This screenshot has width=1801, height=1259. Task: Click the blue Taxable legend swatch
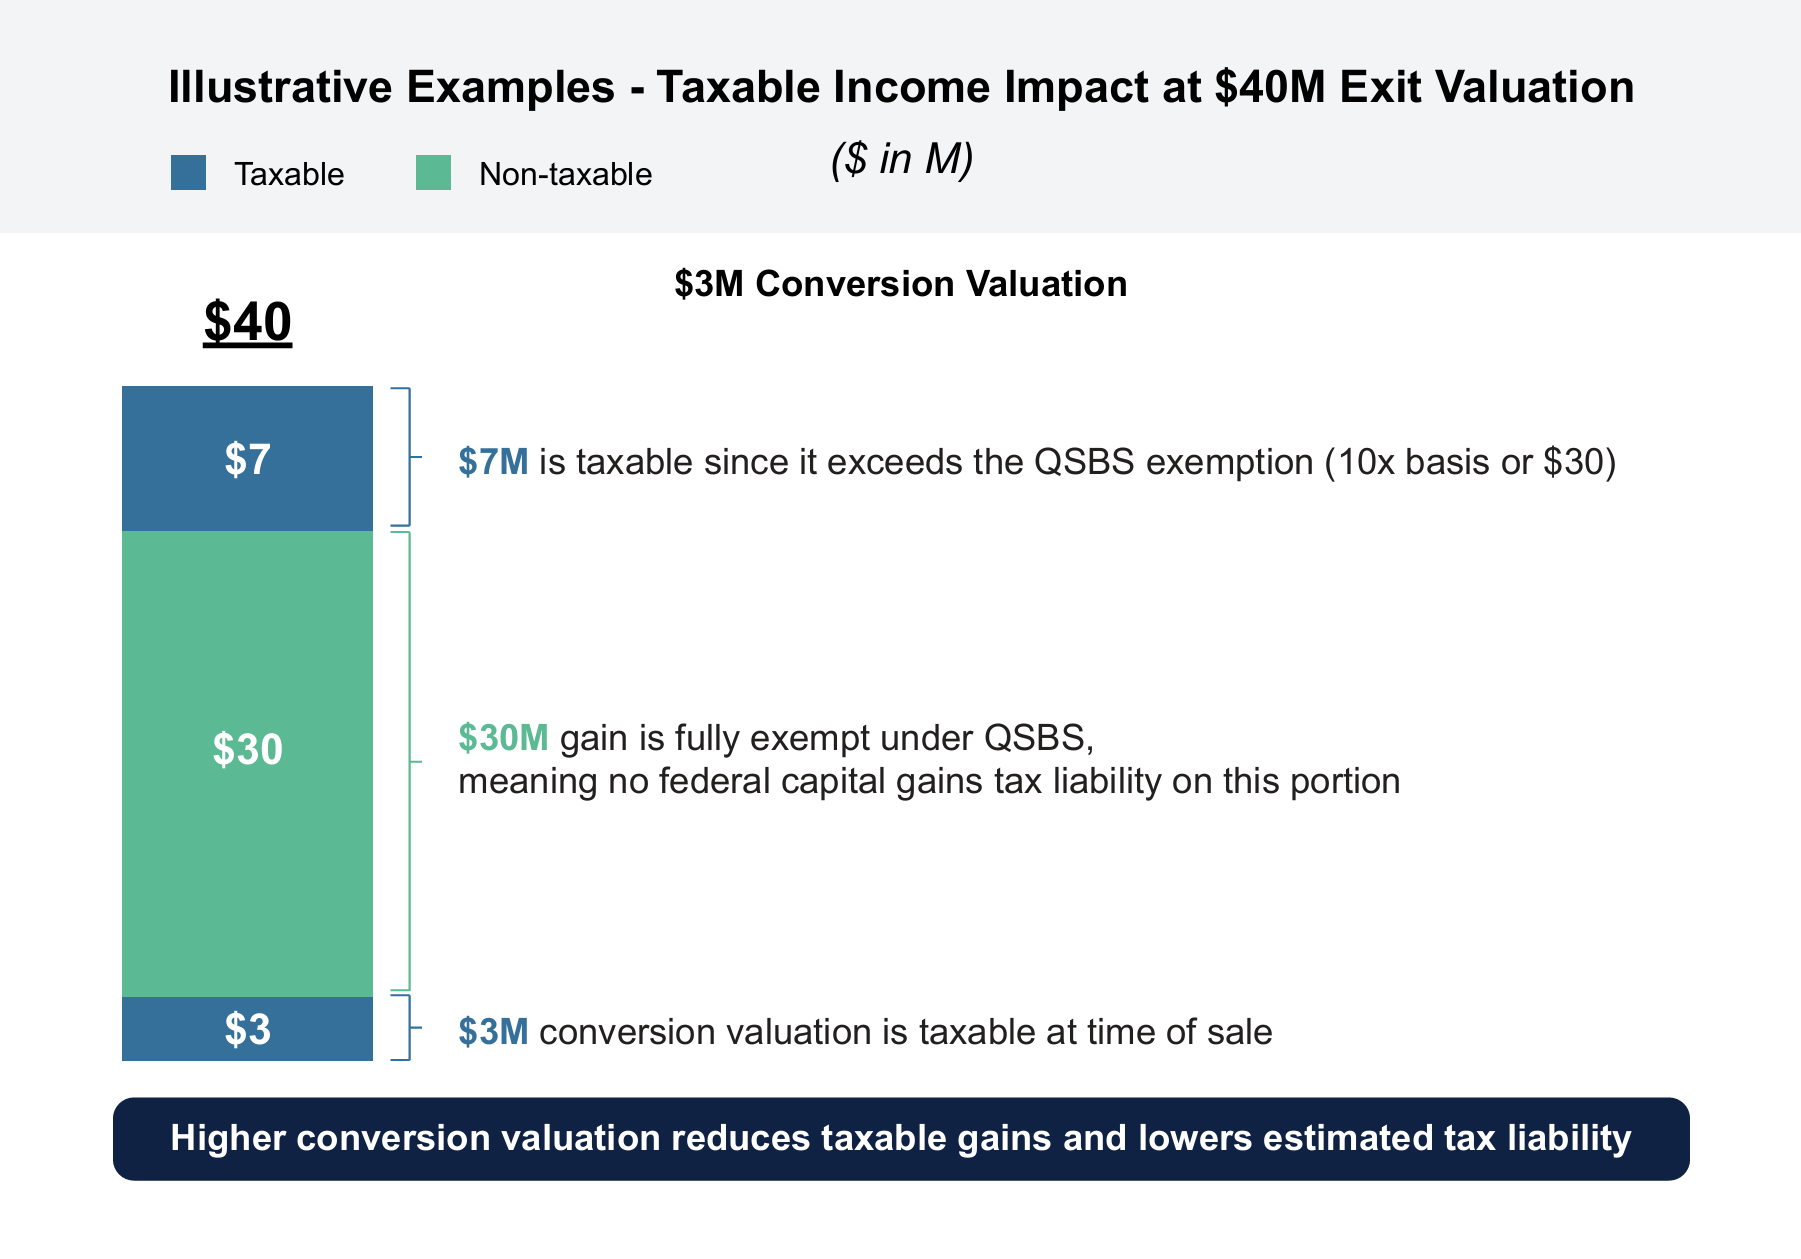pyautogui.click(x=188, y=173)
